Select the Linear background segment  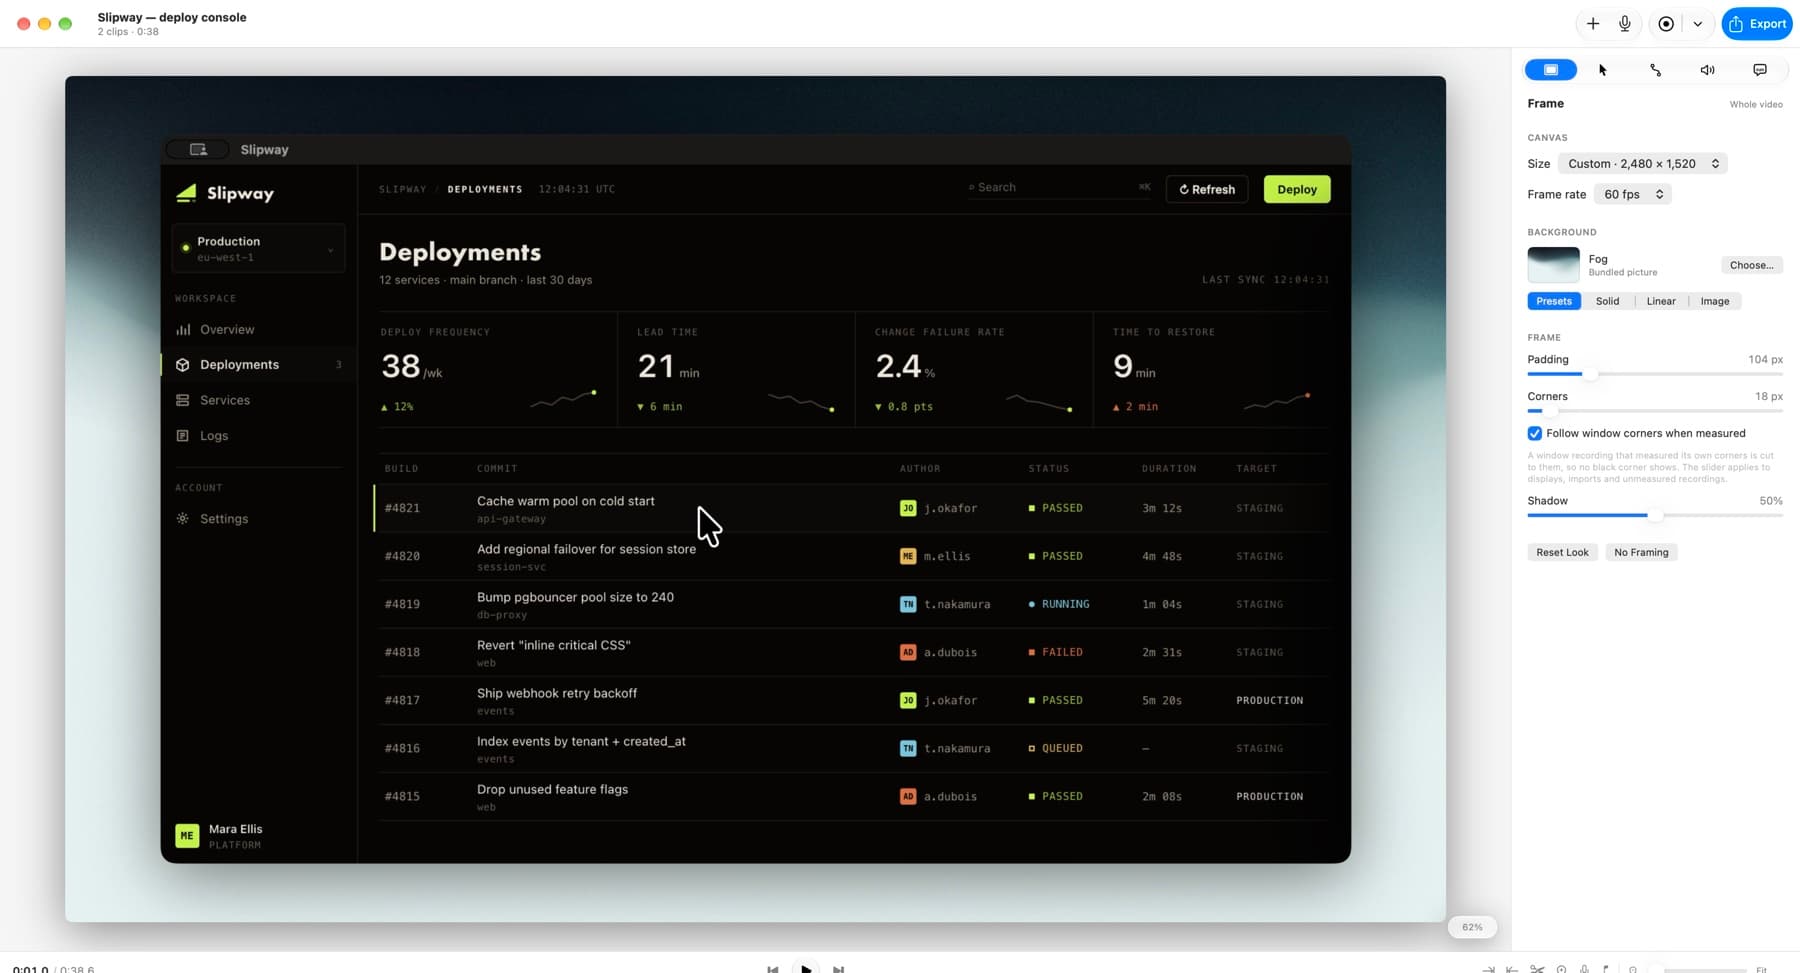tap(1661, 301)
